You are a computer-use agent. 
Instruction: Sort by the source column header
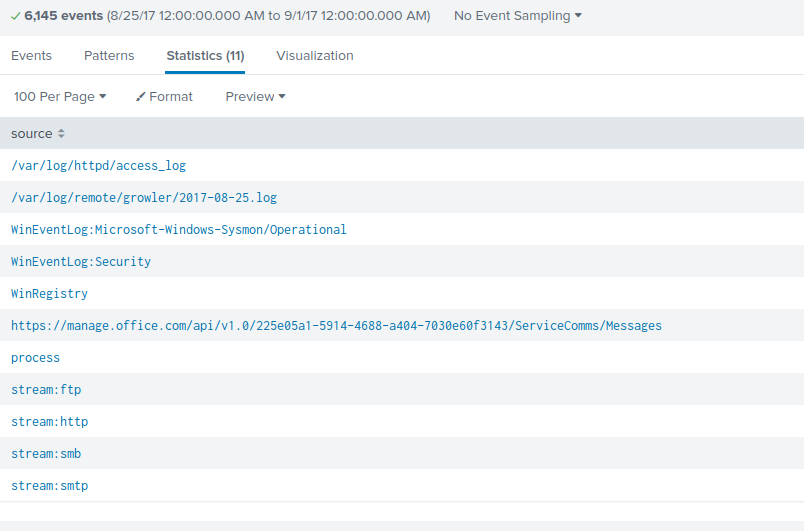[31, 134]
